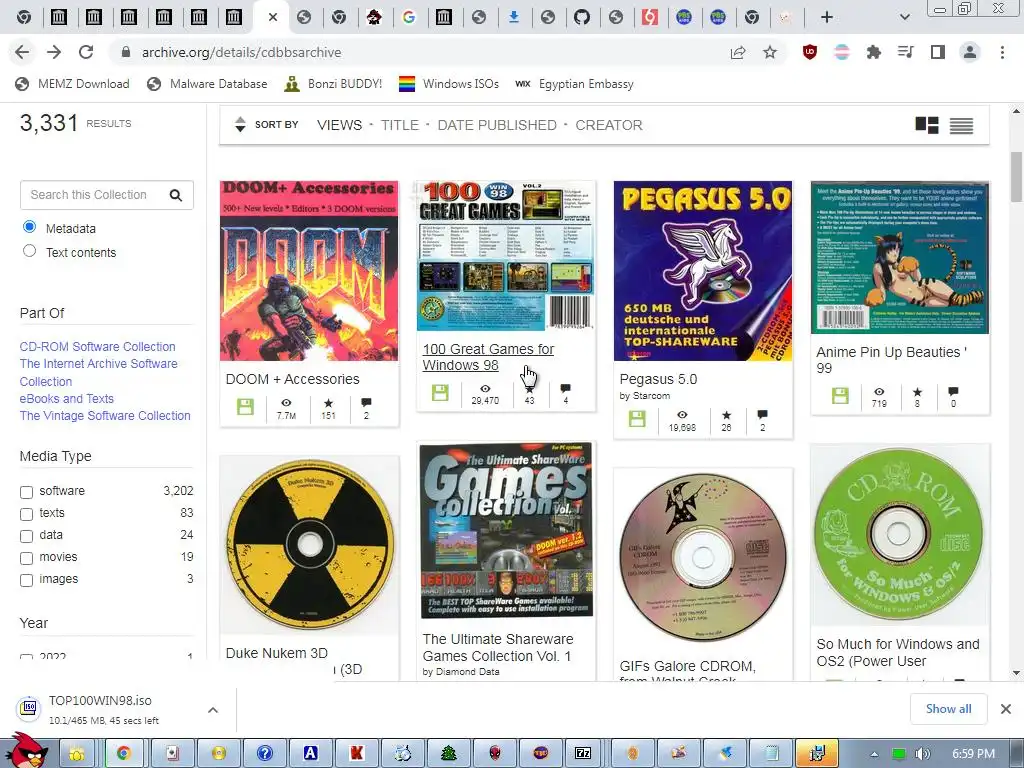Sort results by Creator
The image size is (1024, 768).
609,125
